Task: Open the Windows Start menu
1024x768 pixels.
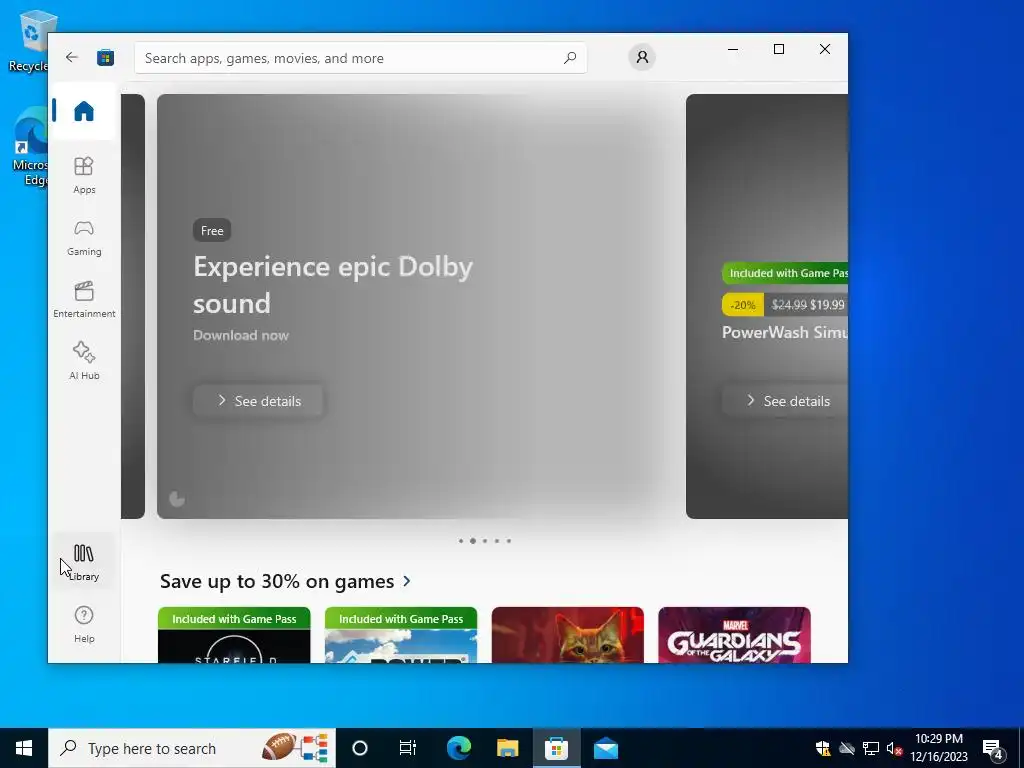Action: tap(24, 748)
